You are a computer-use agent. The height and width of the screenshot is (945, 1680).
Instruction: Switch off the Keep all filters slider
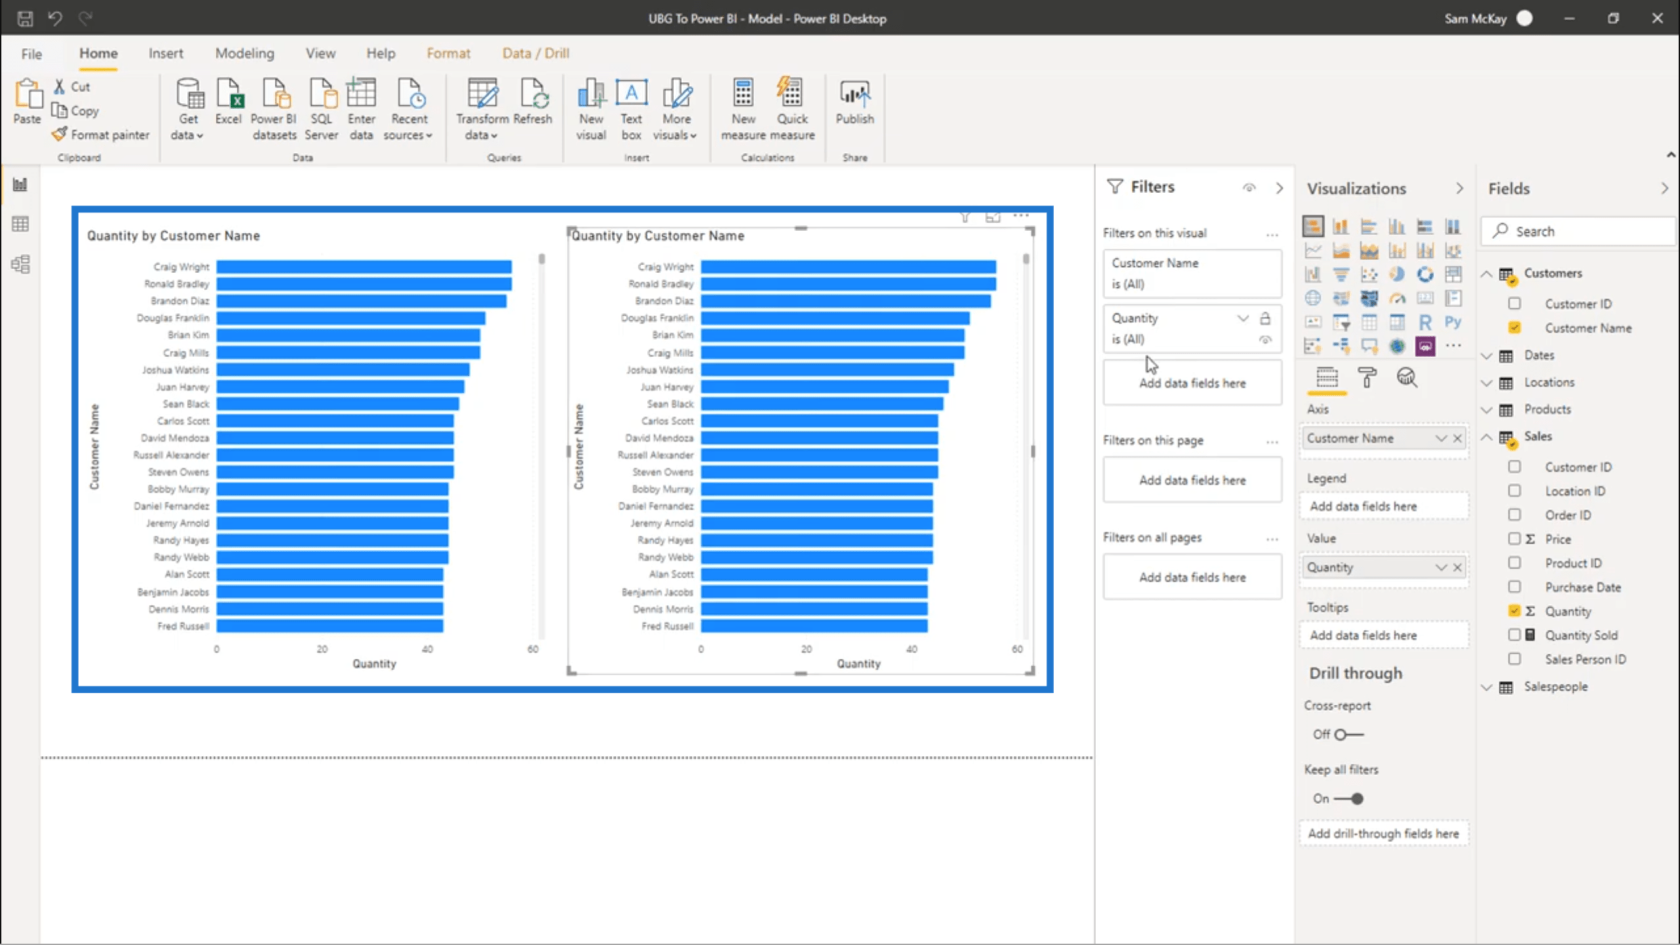(x=1349, y=798)
